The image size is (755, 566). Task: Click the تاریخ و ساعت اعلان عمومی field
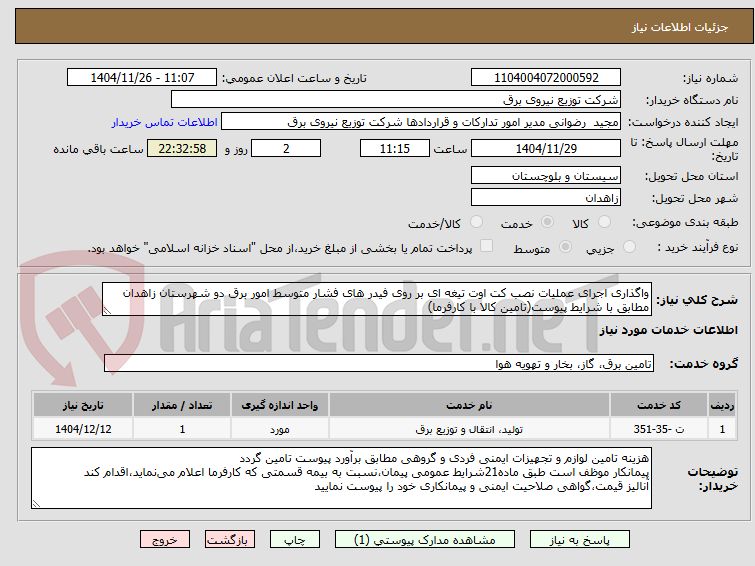pos(142,77)
